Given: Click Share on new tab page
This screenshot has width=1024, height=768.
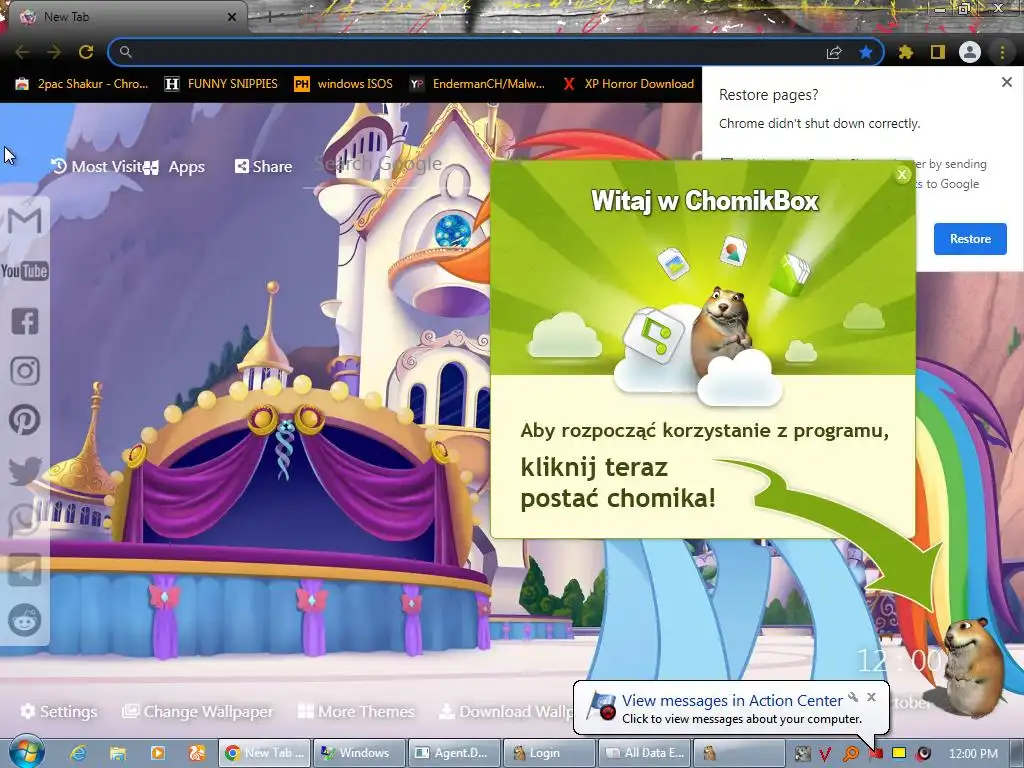Looking at the screenshot, I should [263, 167].
